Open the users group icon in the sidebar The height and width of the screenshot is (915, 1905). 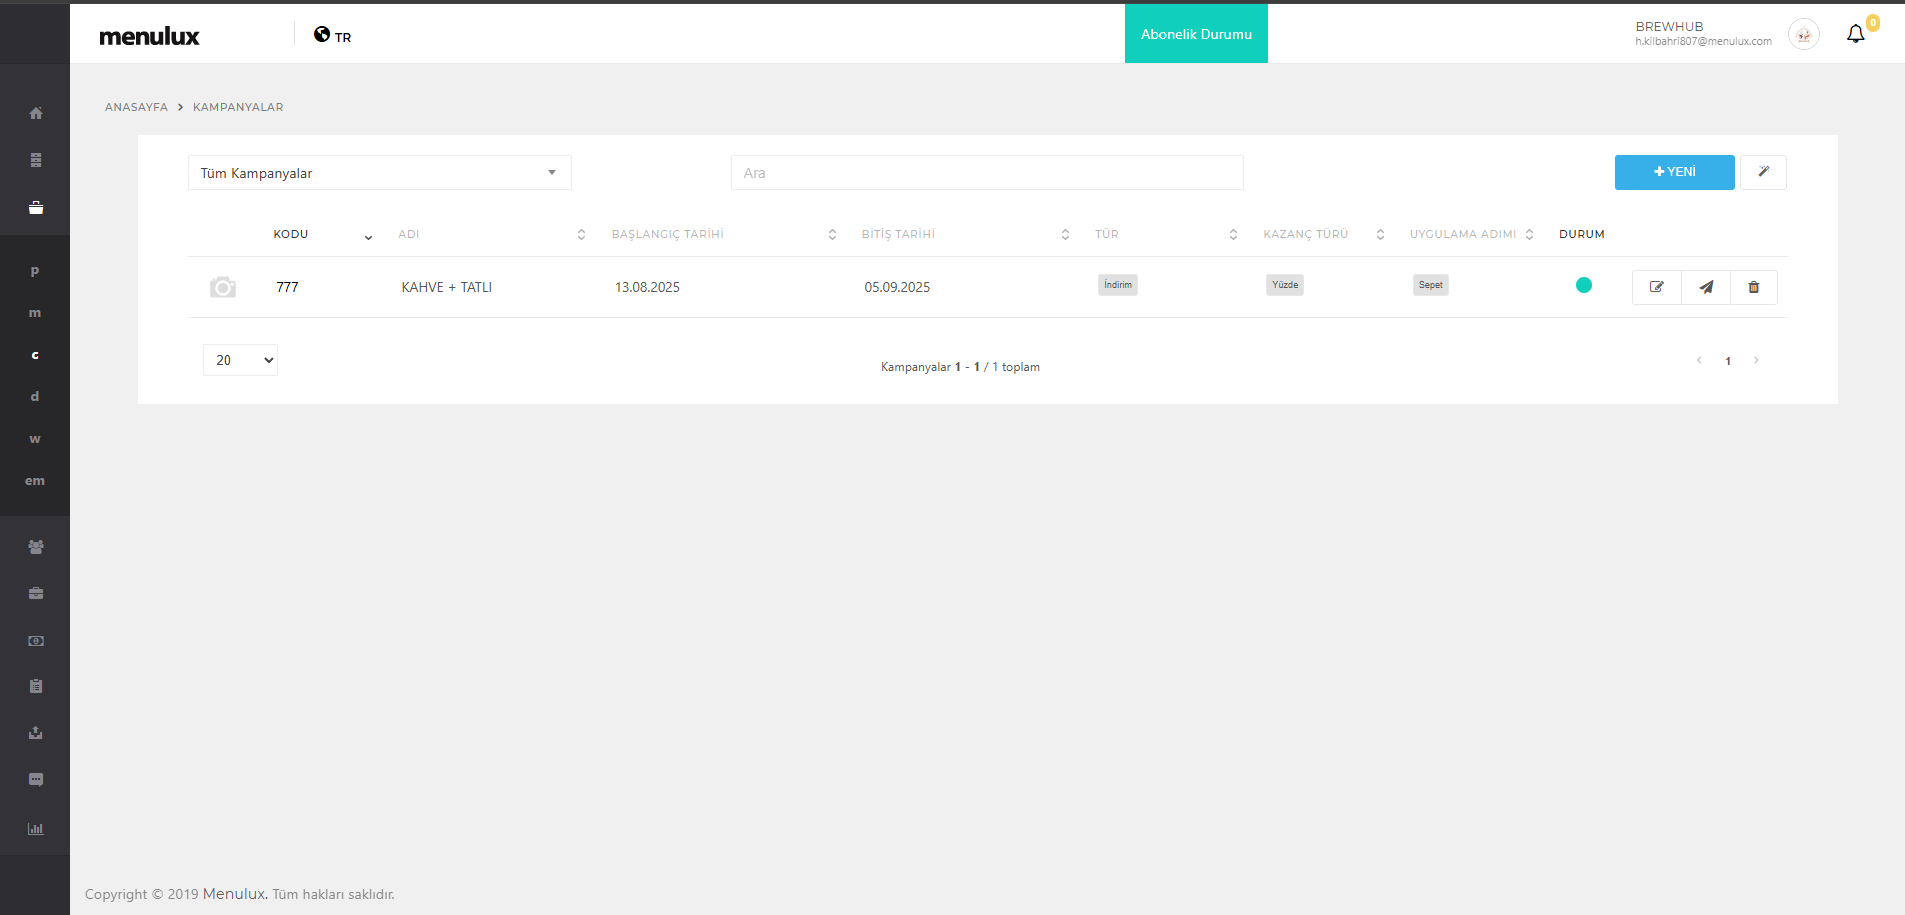[36, 547]
